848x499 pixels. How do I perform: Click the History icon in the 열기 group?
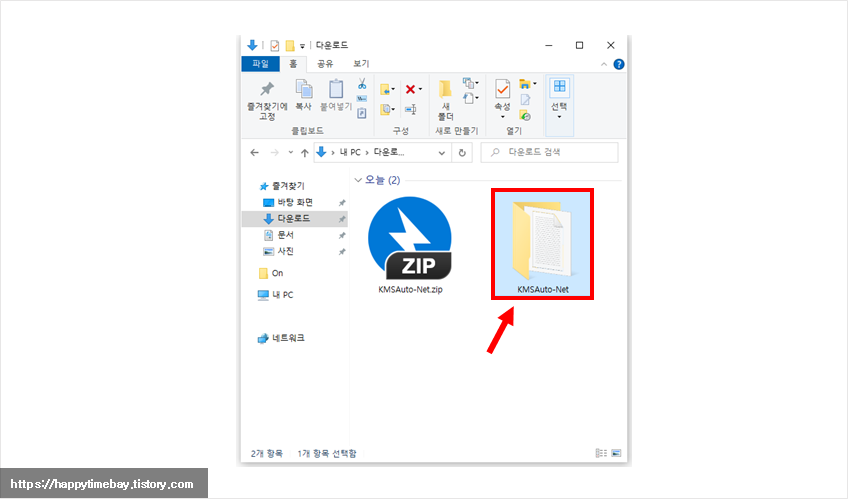525,115
